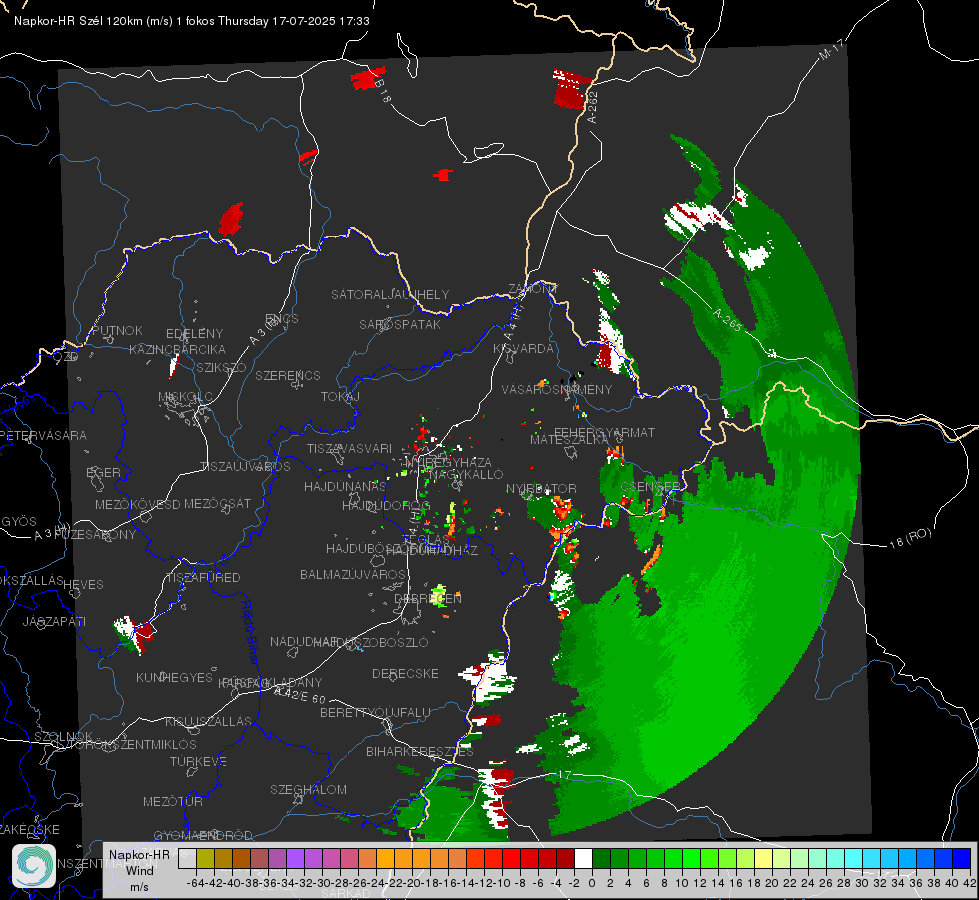Click the PÉTERVÁSÁRA town label
This screenshot has width=979, height=900.
44,435
